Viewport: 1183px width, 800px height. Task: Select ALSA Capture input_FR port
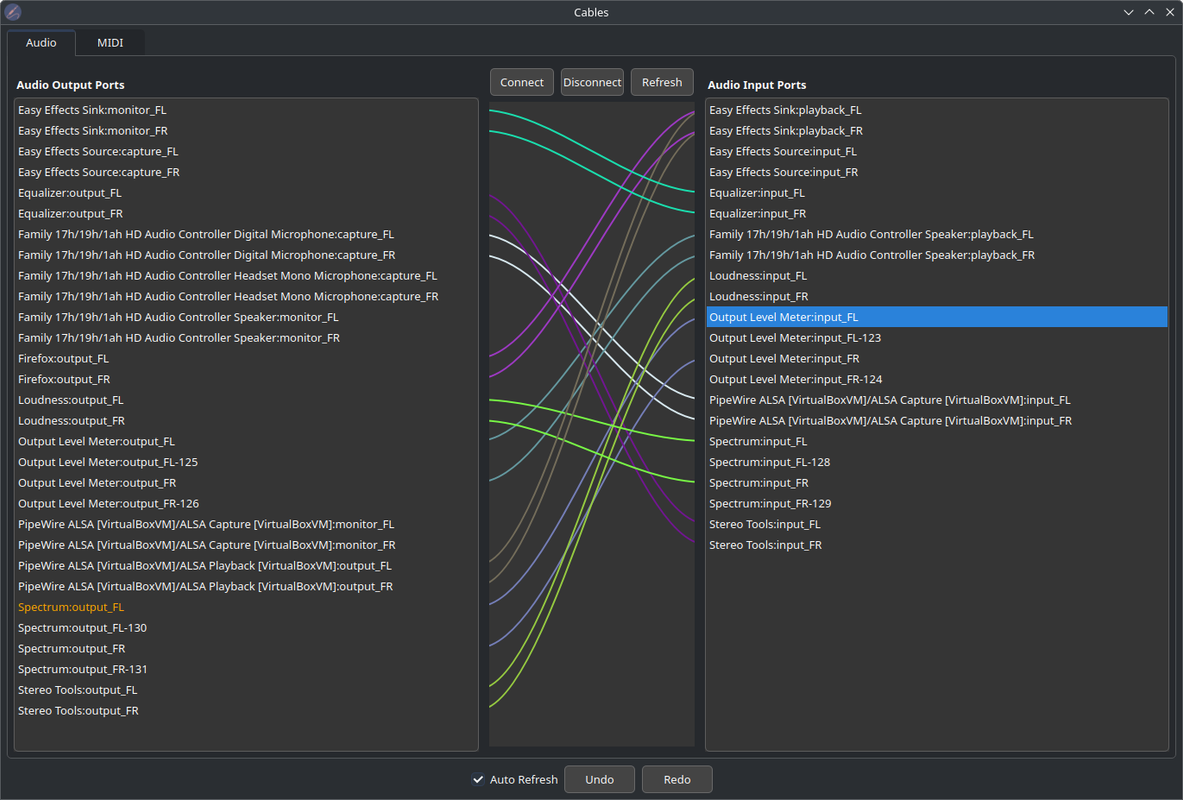point(937,421)
